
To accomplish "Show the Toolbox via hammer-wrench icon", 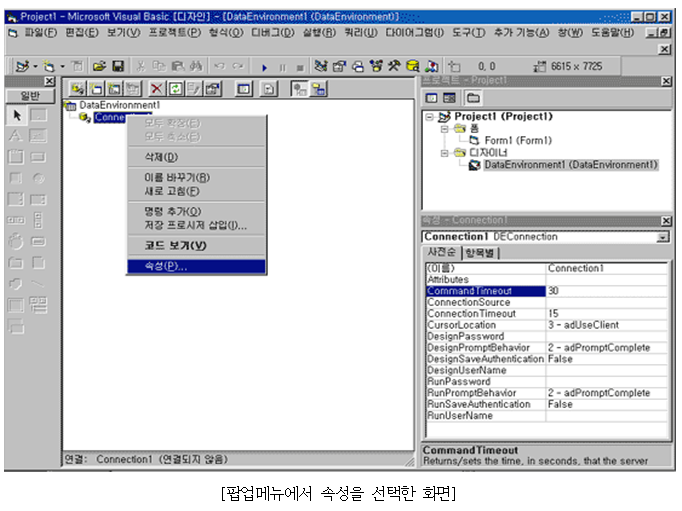I will pos(394,66).
